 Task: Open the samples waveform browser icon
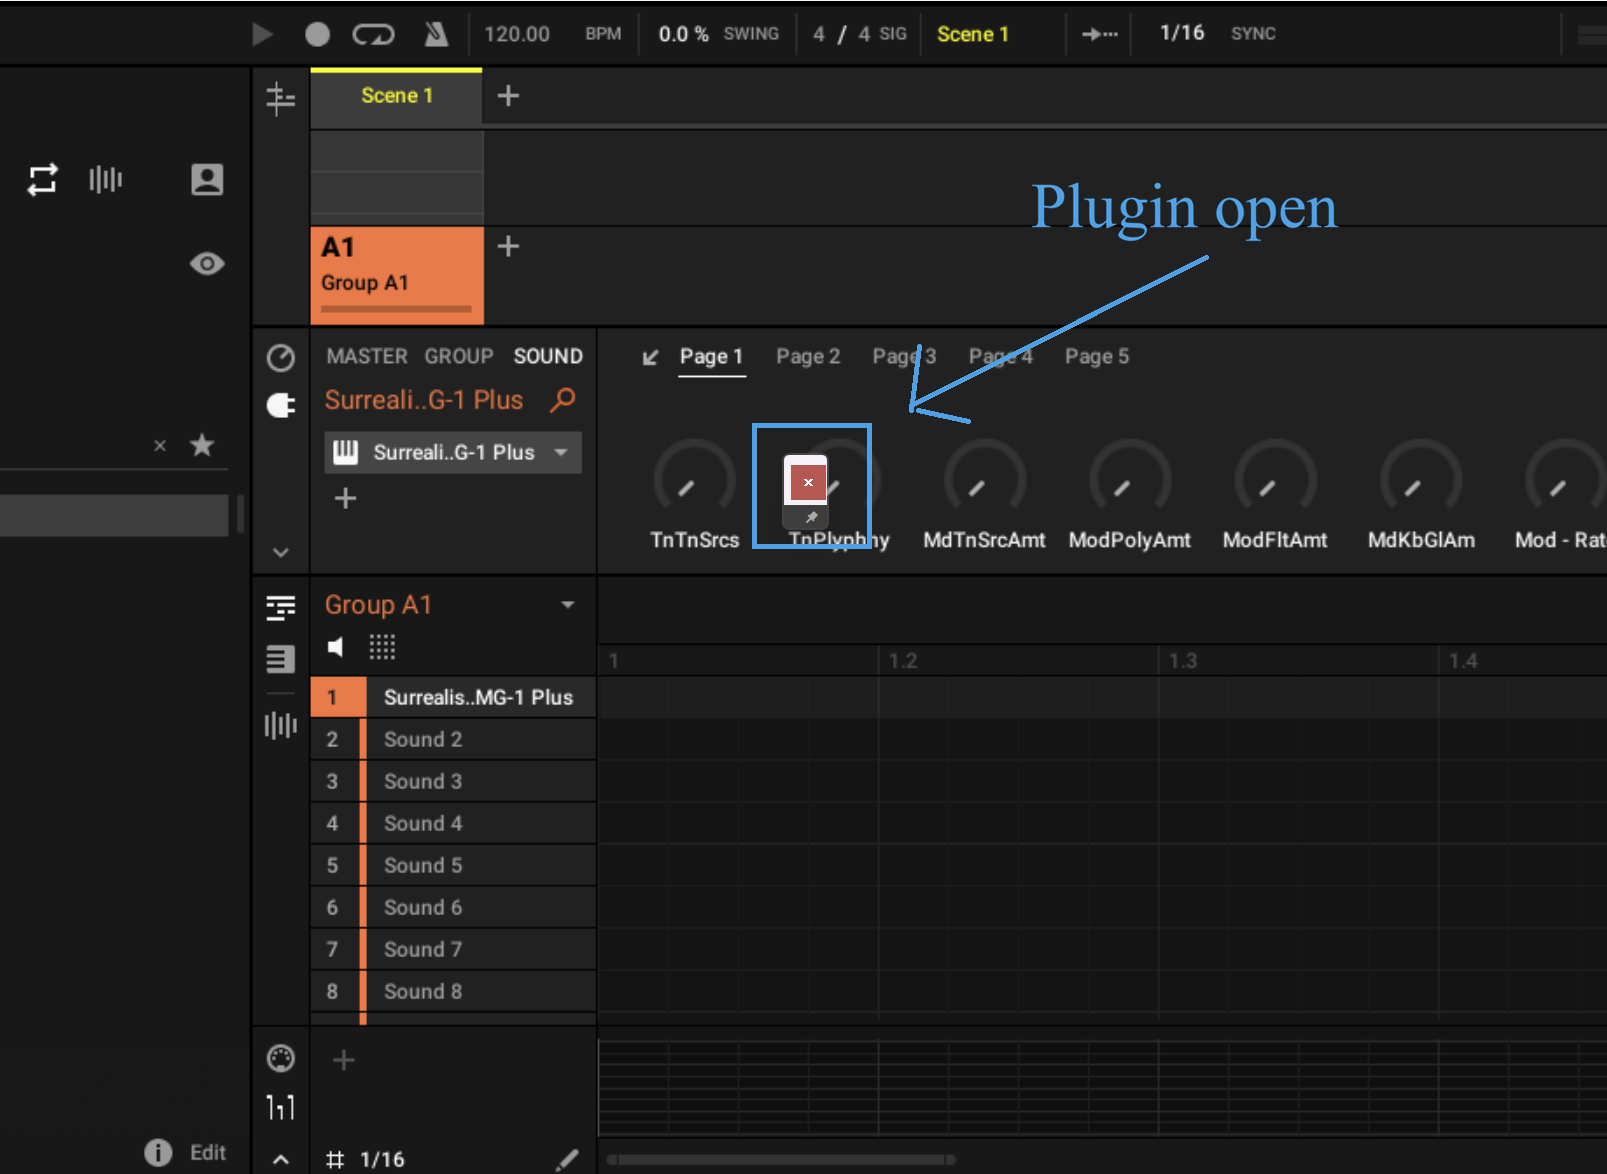105,180
